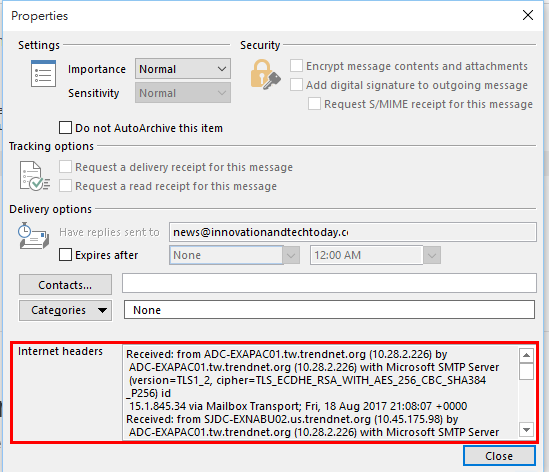This screenshot has width=549, height=472.
Task: Click the Have replies sent to label
Action: pos(109,232)
